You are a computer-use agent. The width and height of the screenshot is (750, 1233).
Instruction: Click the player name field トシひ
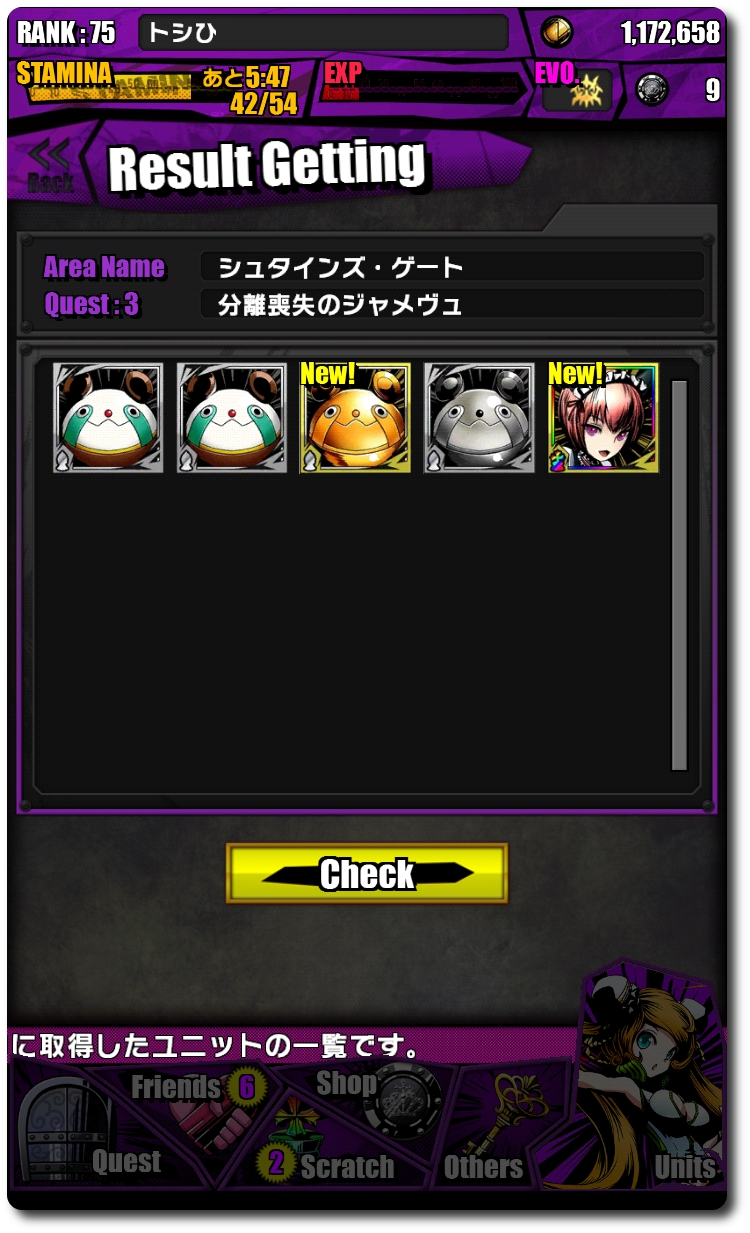coord(323,32)
